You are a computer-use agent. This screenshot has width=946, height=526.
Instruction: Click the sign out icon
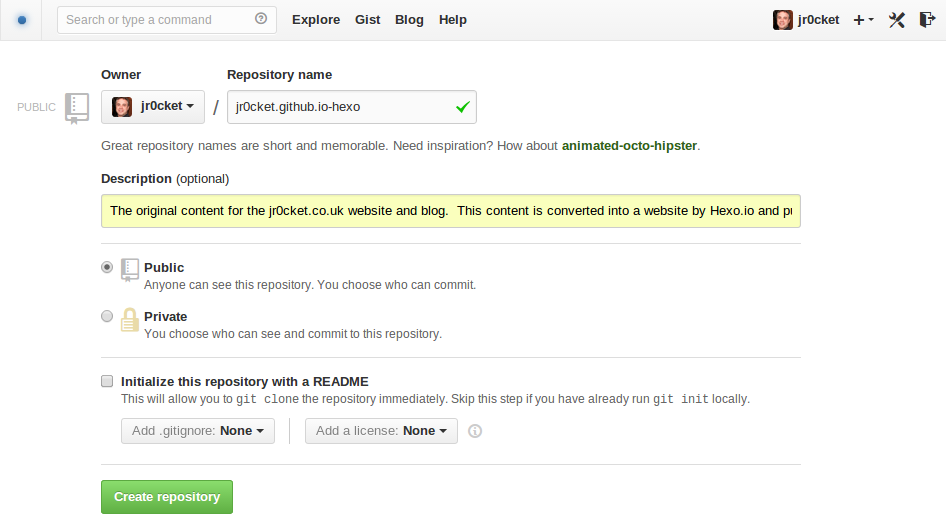point(927,20)
